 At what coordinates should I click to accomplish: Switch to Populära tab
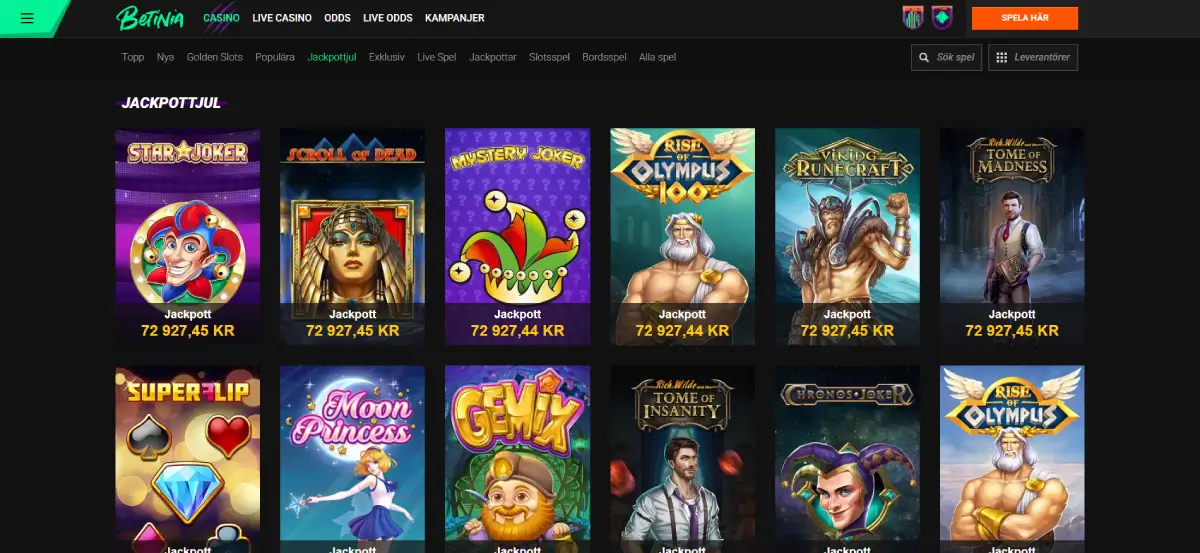[275, 57]
